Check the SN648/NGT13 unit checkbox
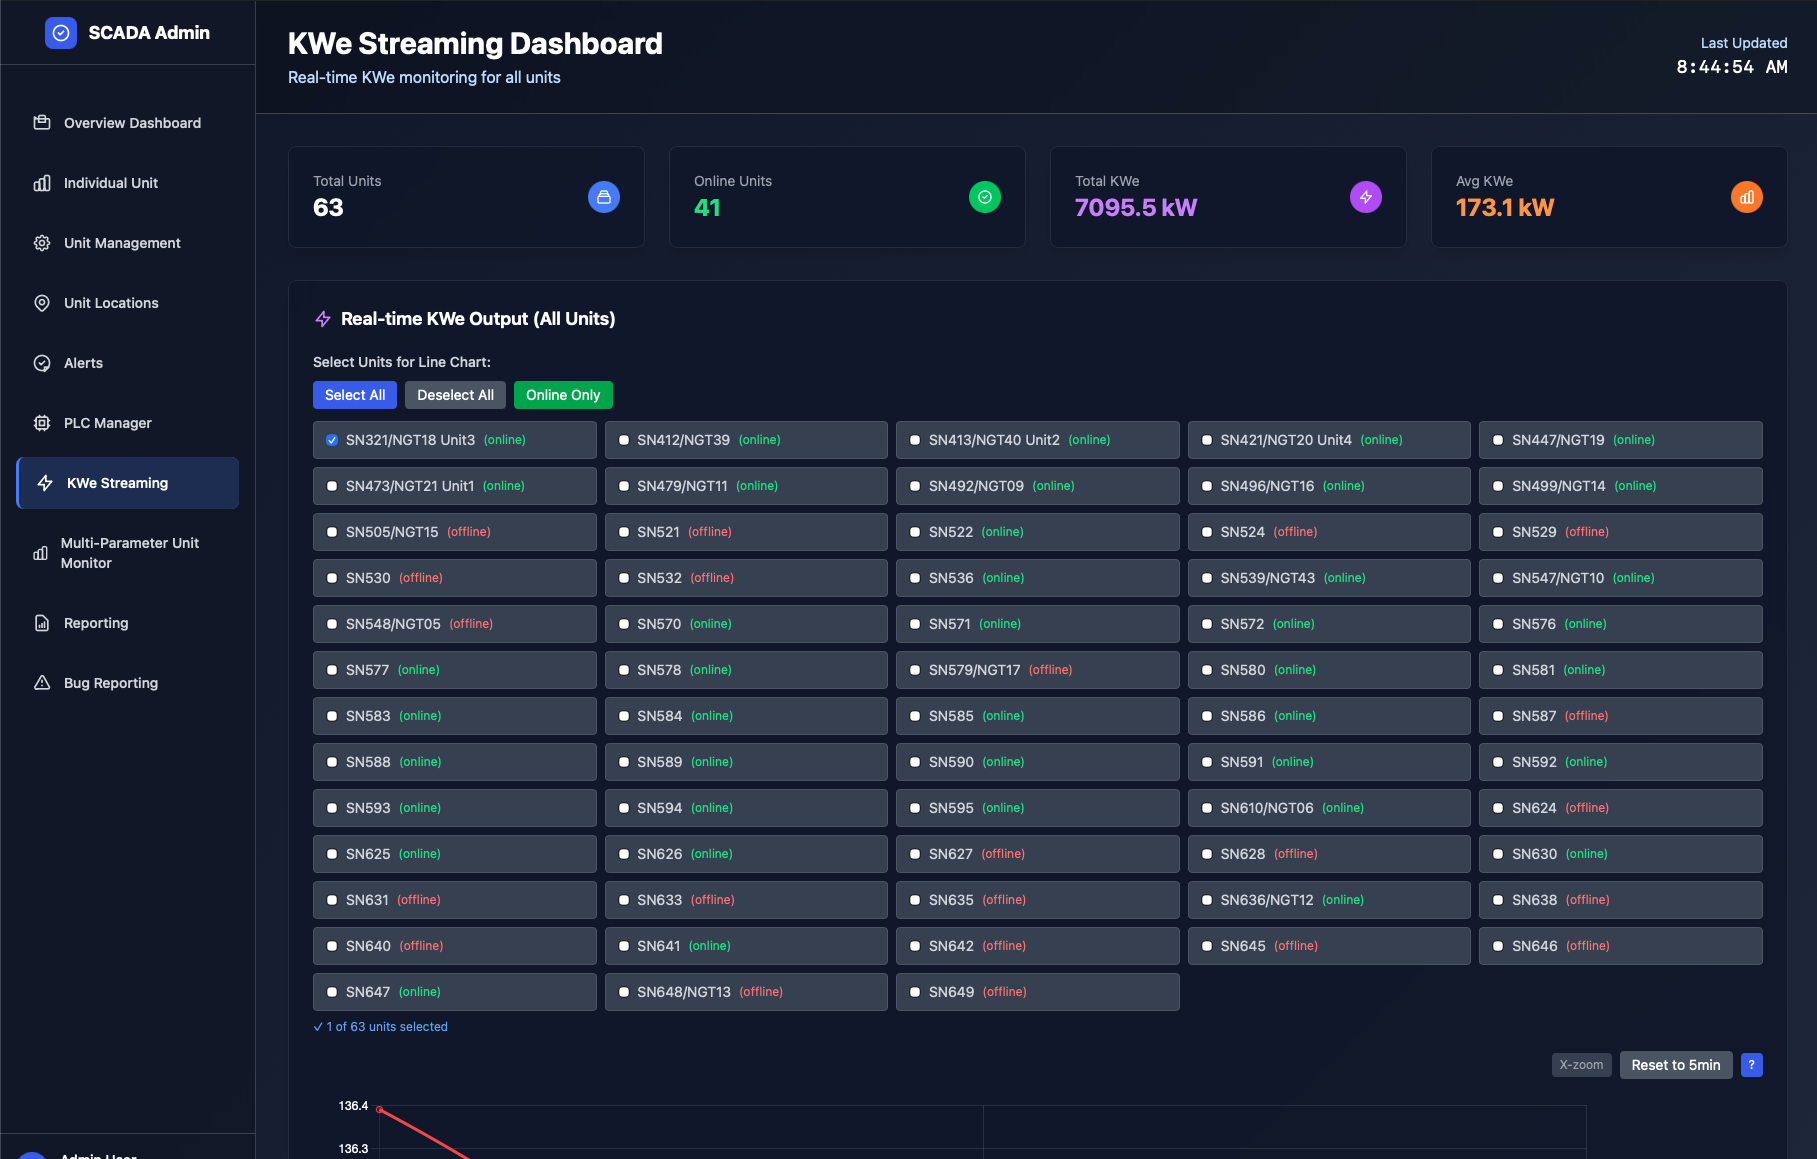This screenshot has width=1817, height=1159. point(624,992)
